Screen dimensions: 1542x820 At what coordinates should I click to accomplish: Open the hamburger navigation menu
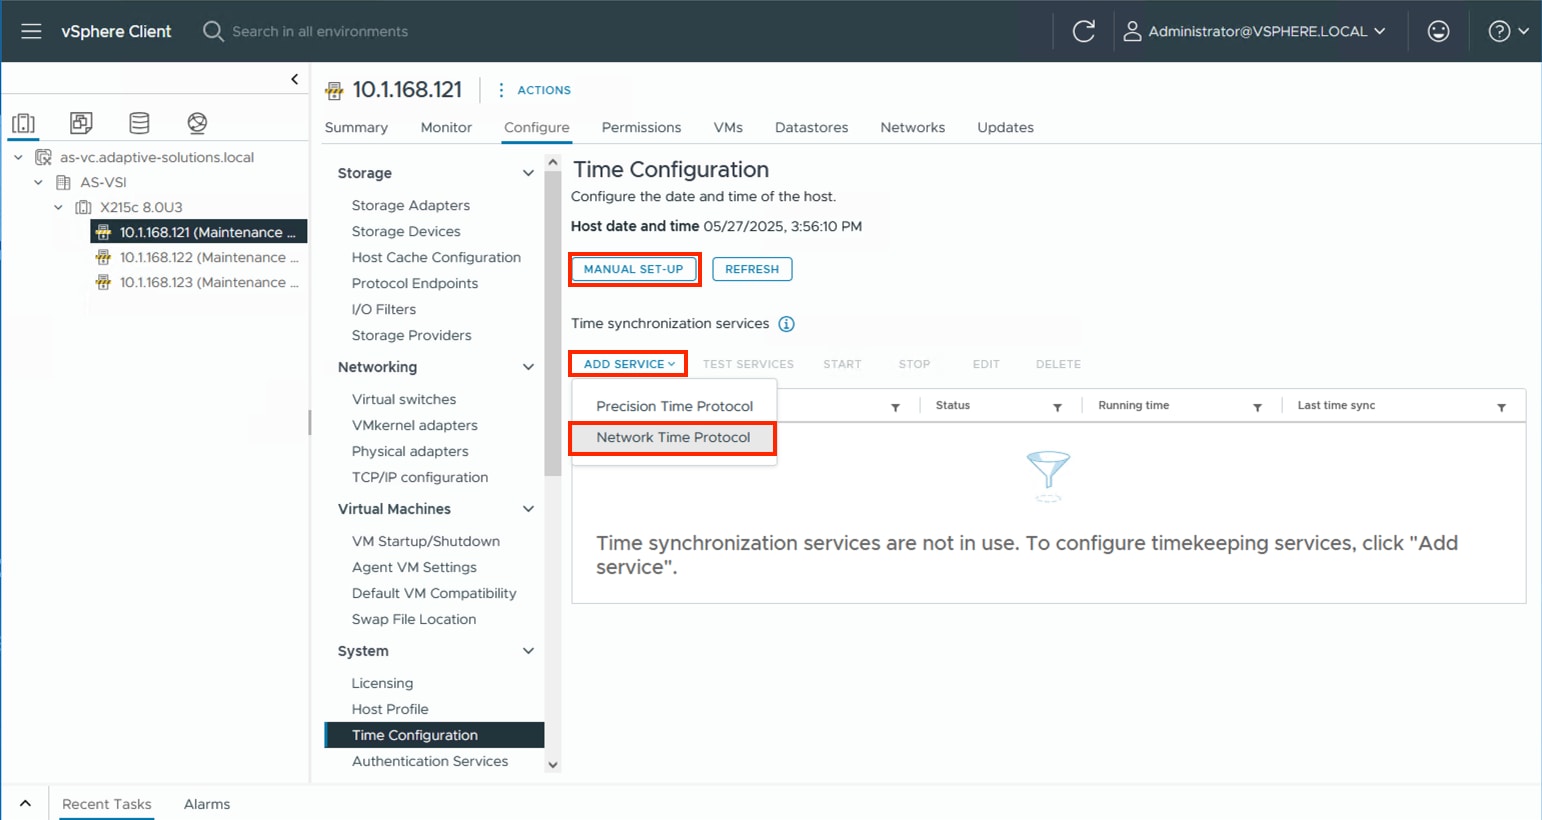(x=30, y=31)
